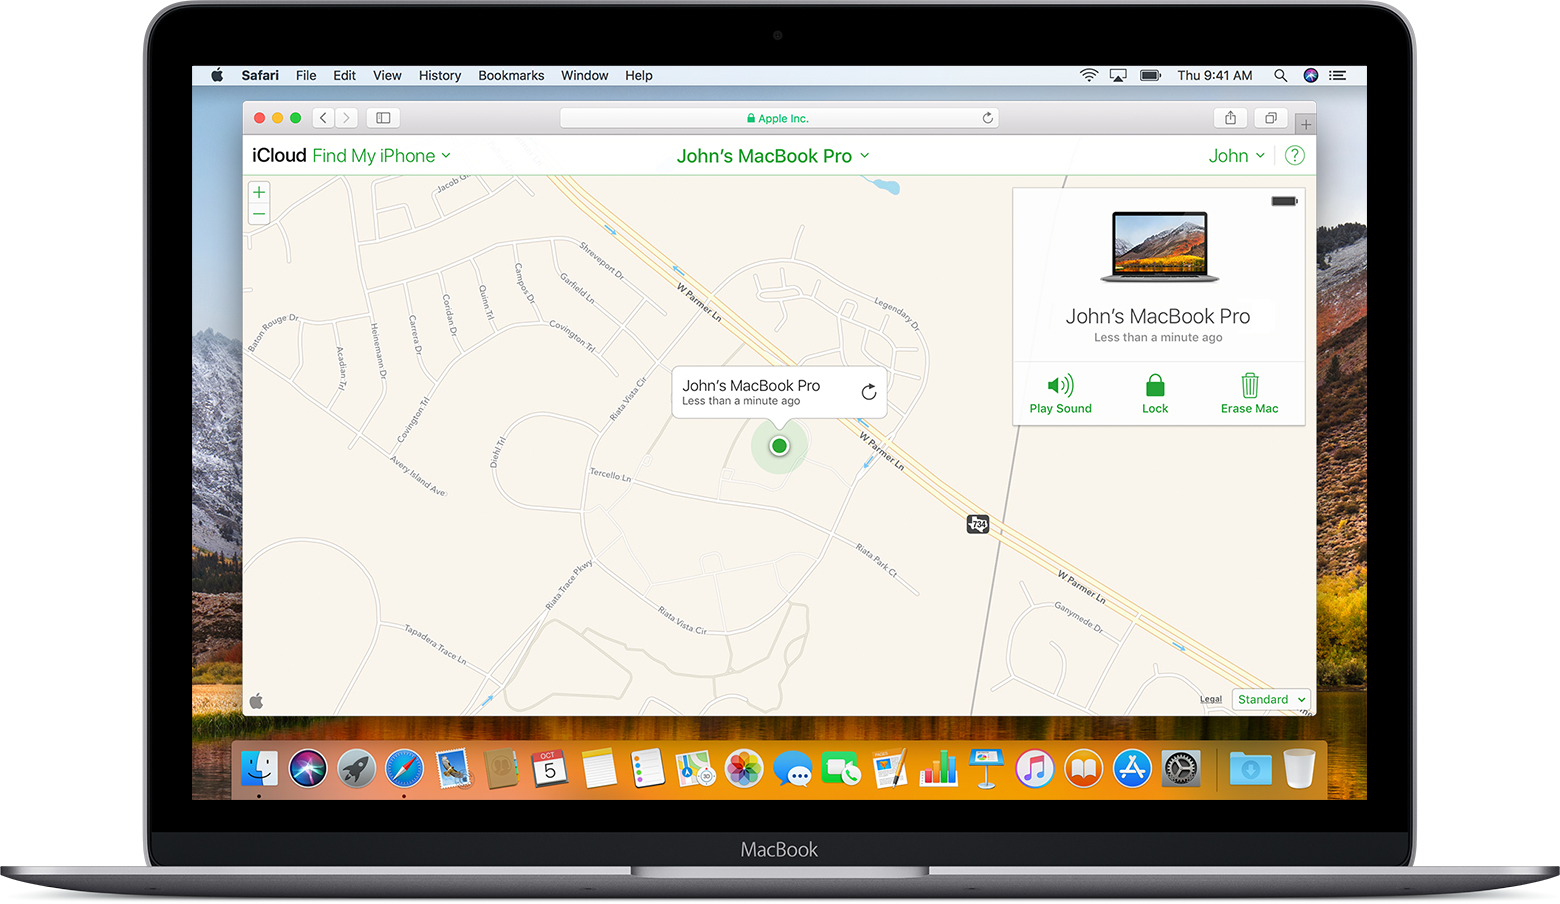Viewport: 1560px width, 904px height.
Task: Click the Safari address bar
Action: point(778,118)
